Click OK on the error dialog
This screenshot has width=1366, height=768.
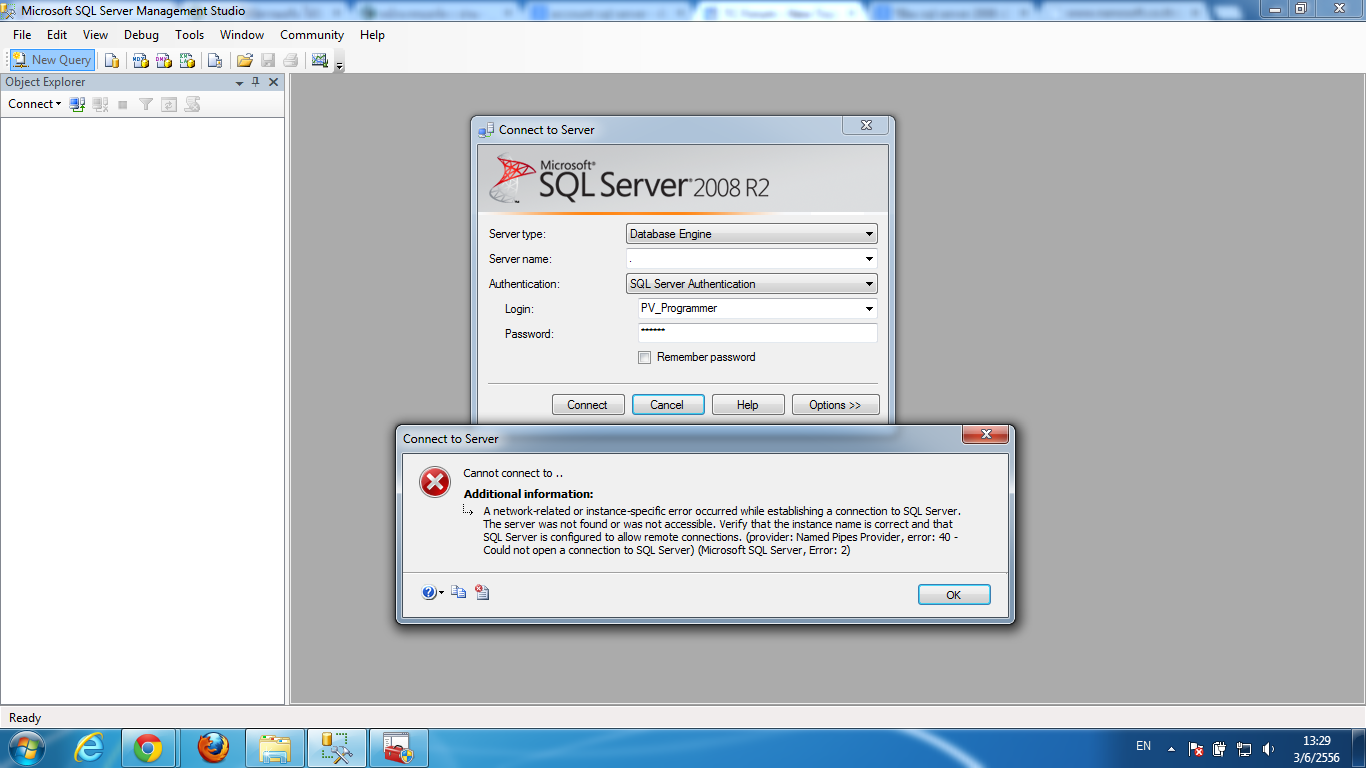[x=954, y=595]
